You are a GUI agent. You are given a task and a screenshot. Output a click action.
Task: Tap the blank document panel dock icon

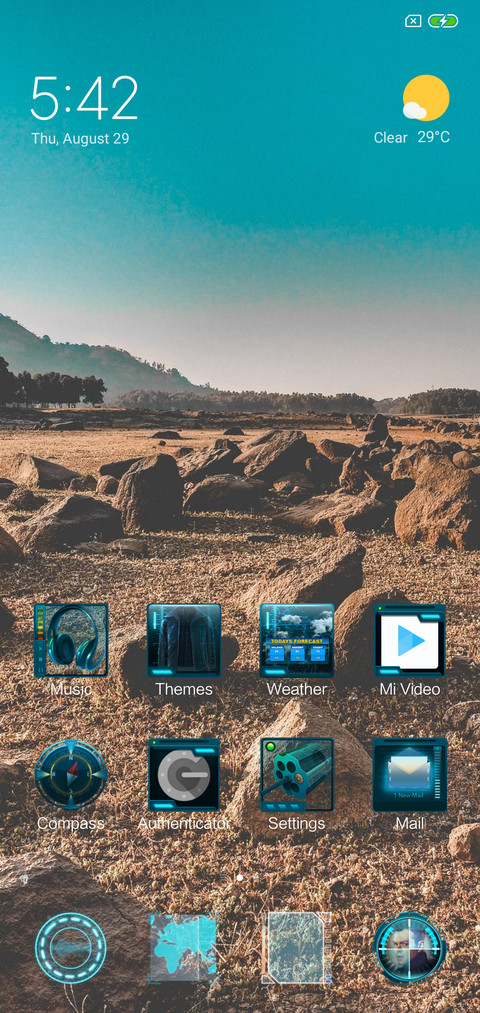pos(297,947)
